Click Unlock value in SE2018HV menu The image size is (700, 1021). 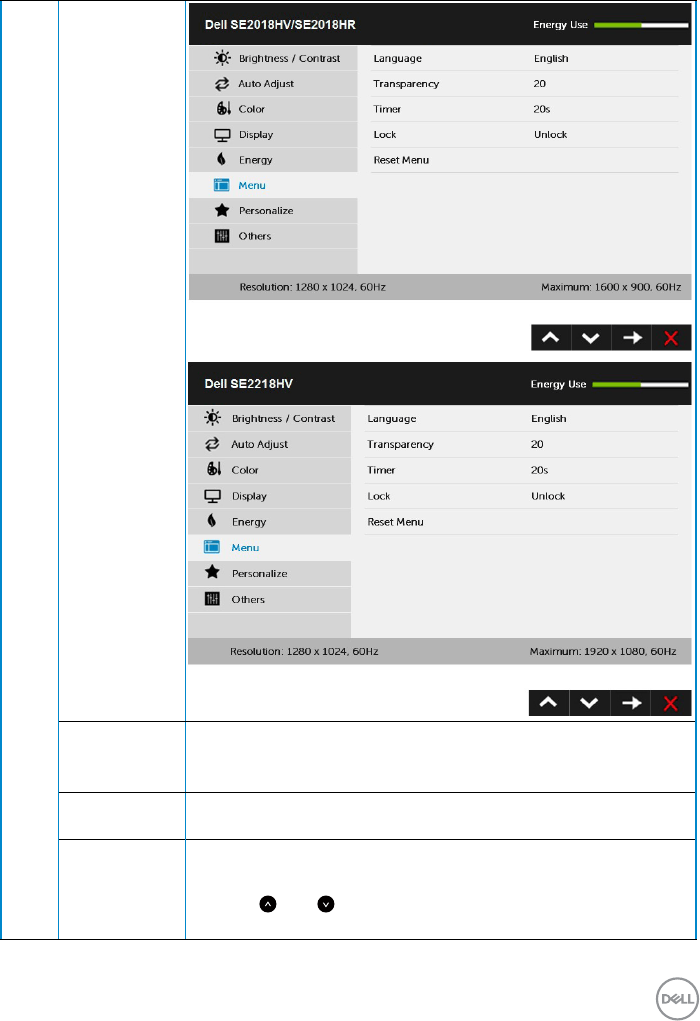point(550,135)
